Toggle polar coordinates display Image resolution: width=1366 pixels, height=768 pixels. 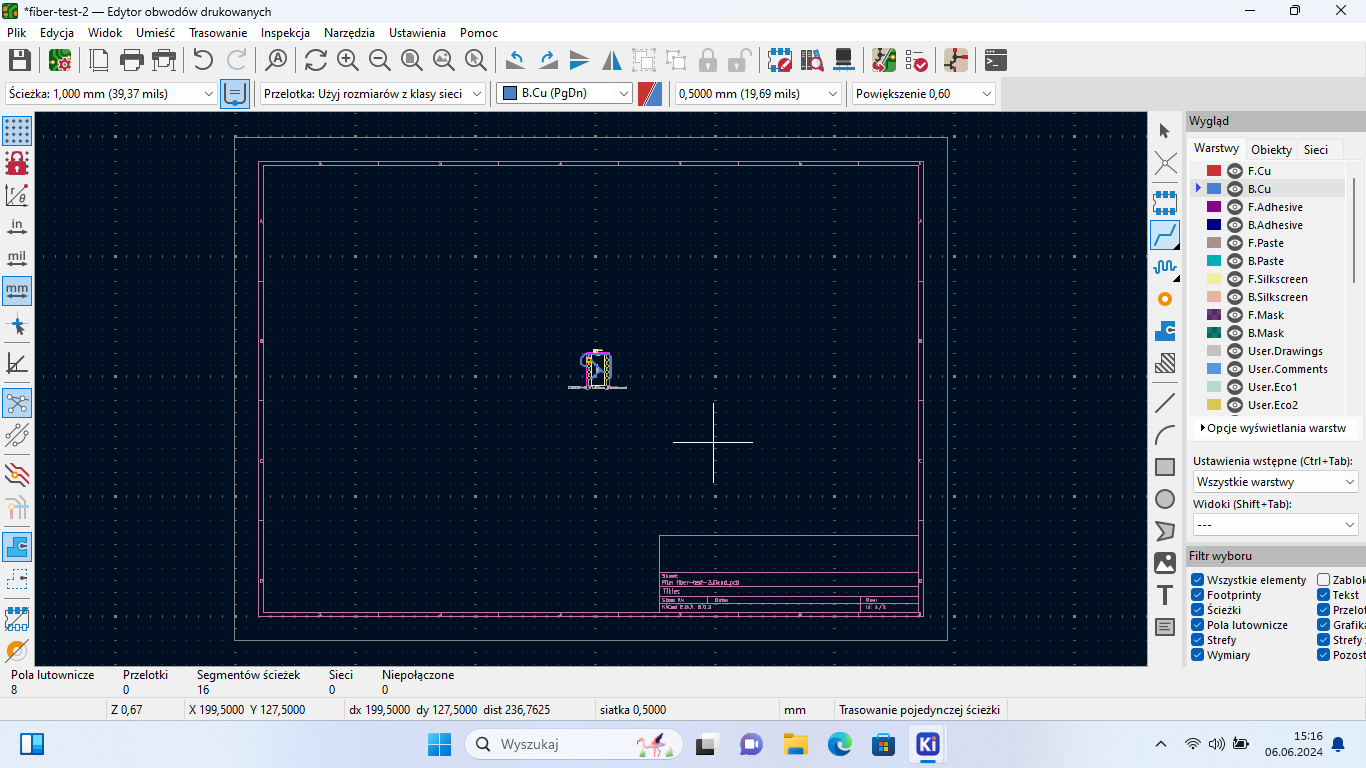point(17,195)
